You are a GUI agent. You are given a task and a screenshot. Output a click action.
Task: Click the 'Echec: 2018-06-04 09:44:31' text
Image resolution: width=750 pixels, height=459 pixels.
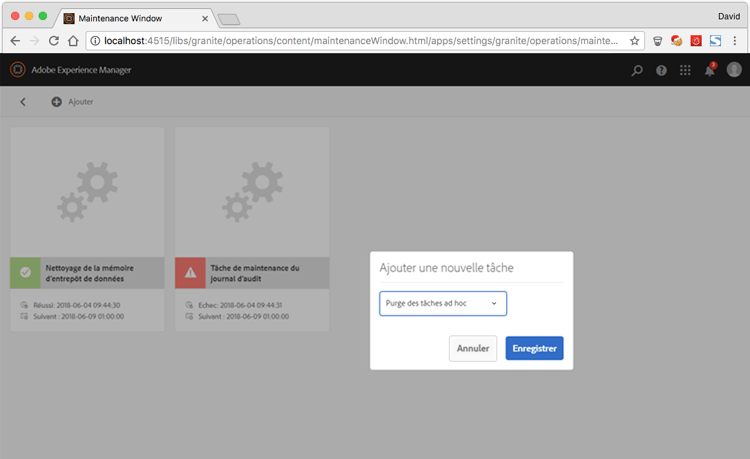point(240,305)
